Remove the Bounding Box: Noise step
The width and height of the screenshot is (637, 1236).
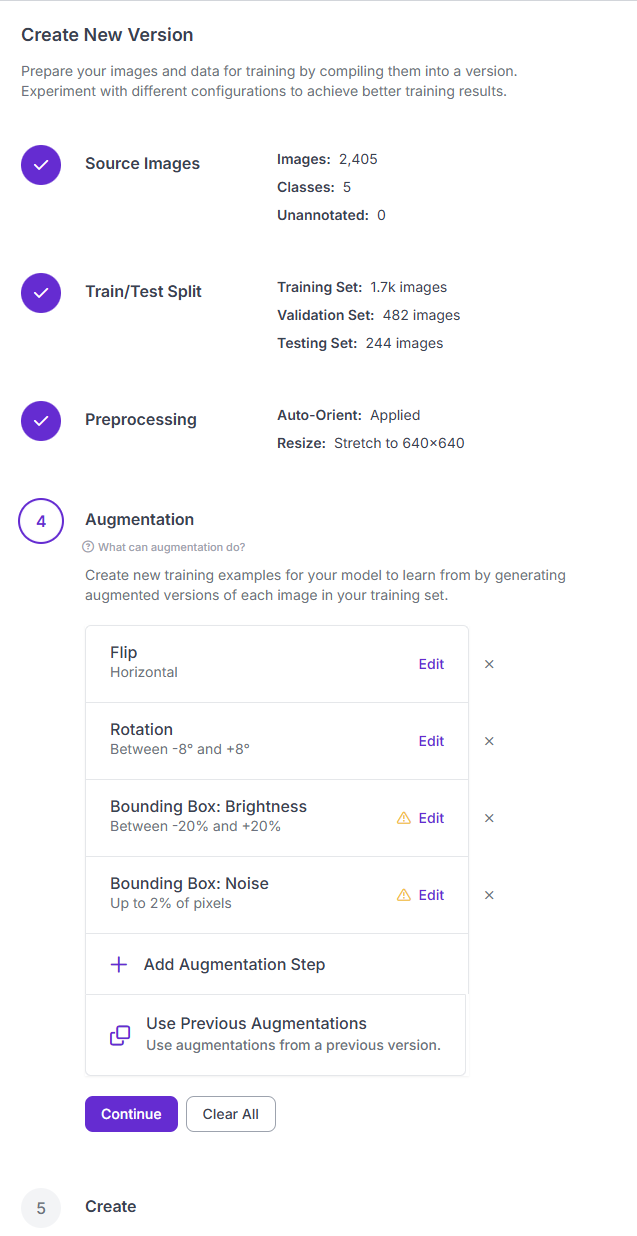click(489, 895)
